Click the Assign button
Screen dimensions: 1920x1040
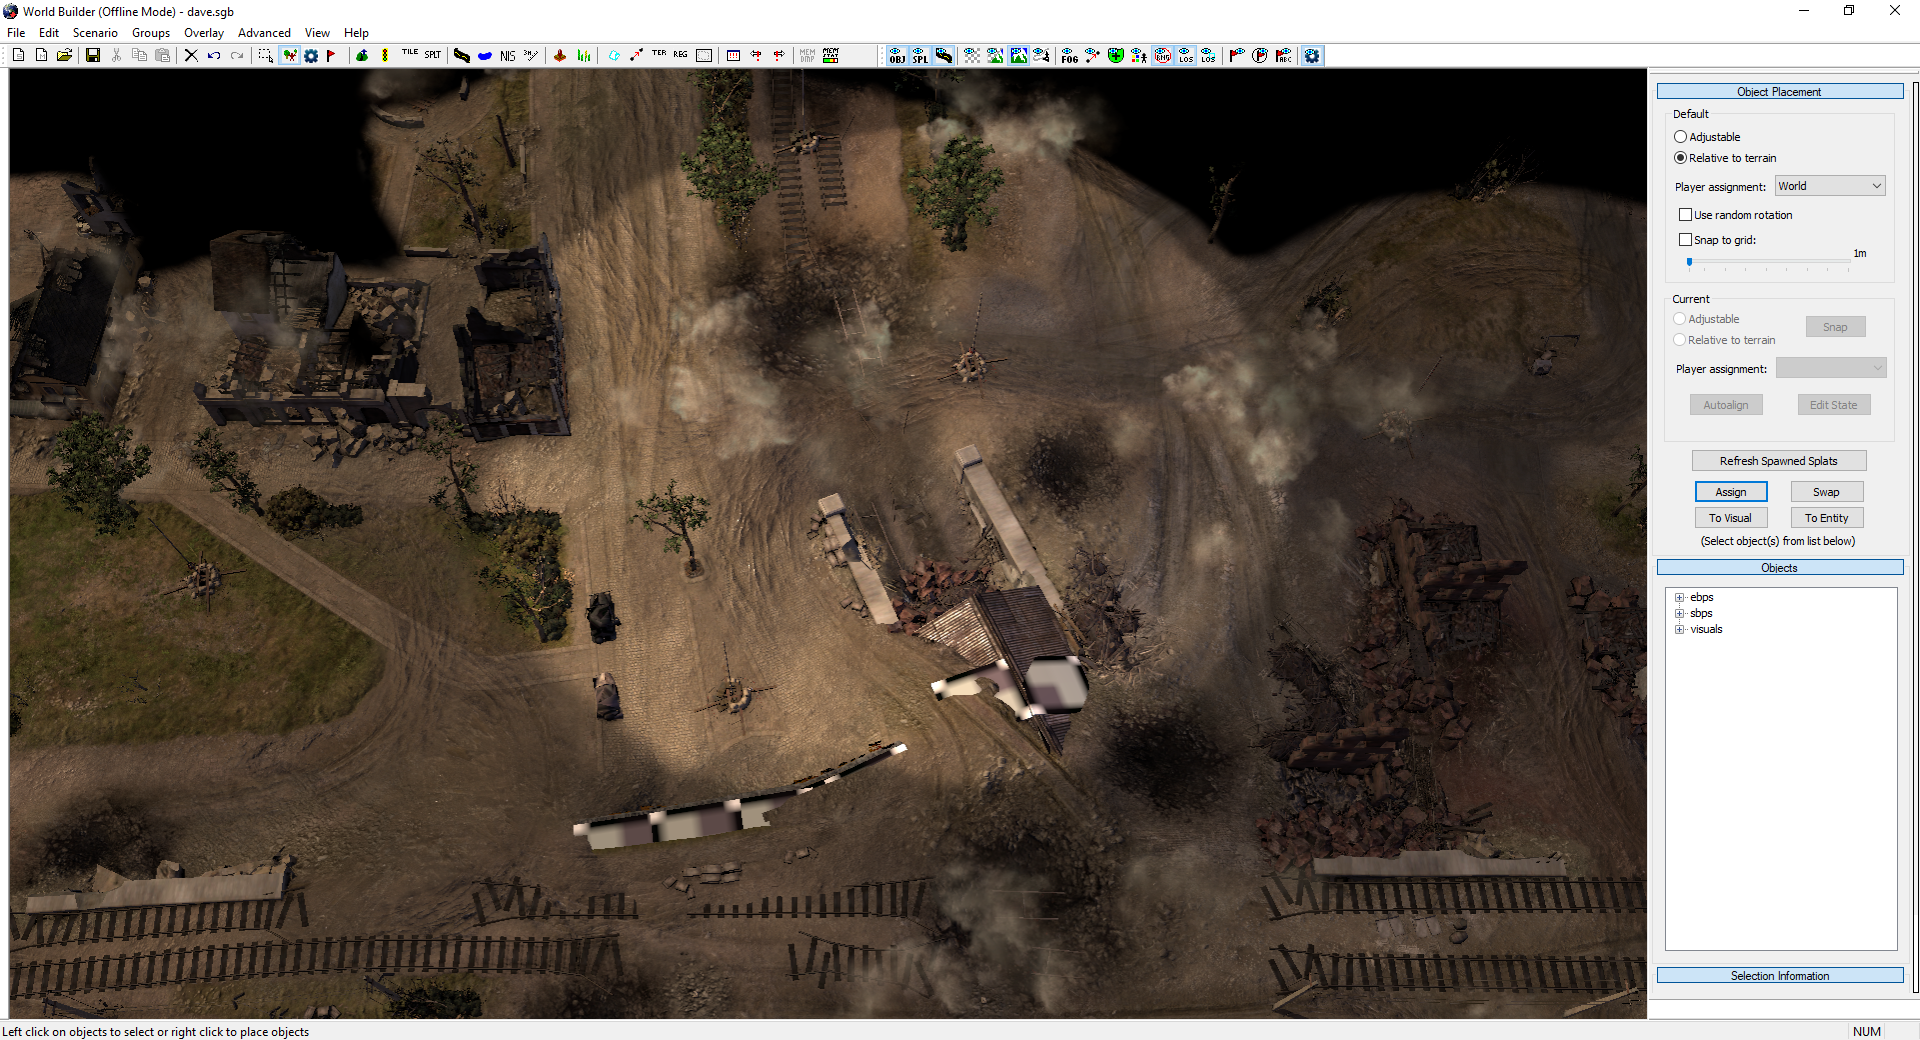point(1731,492)
